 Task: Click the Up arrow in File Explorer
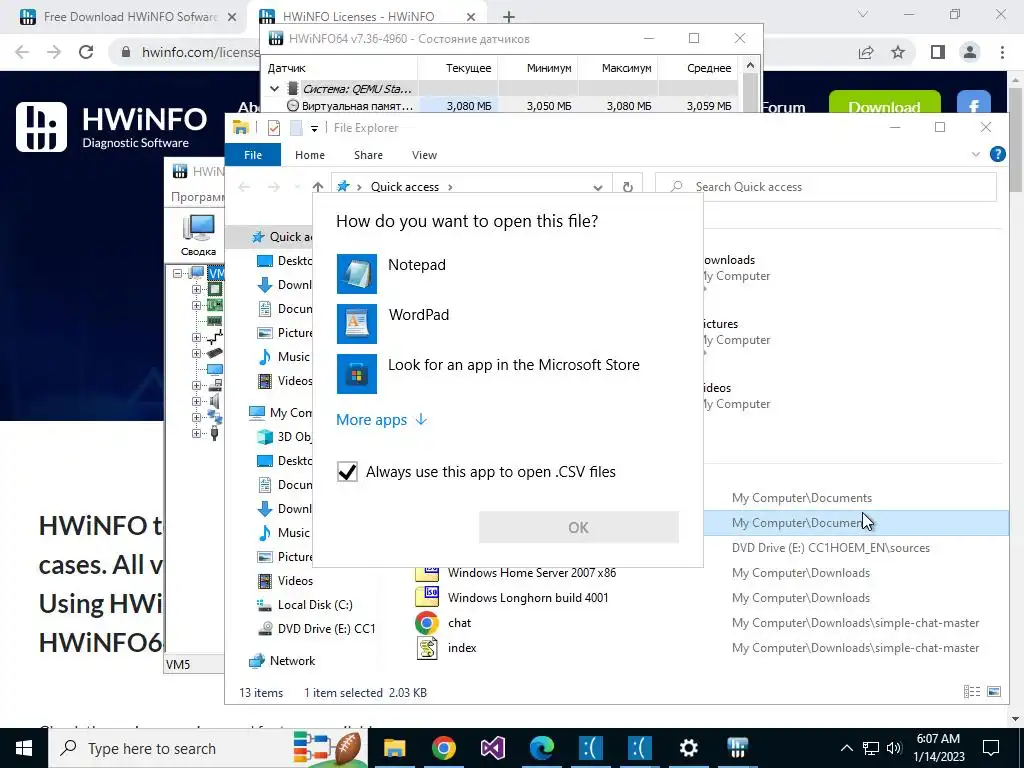(317, 187)
